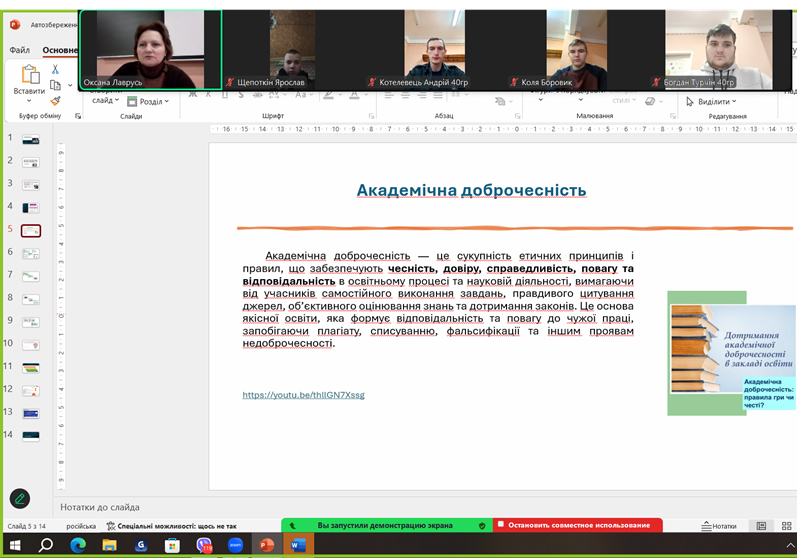Open Microsoft Edge from the taskbar

click(78, 545)
